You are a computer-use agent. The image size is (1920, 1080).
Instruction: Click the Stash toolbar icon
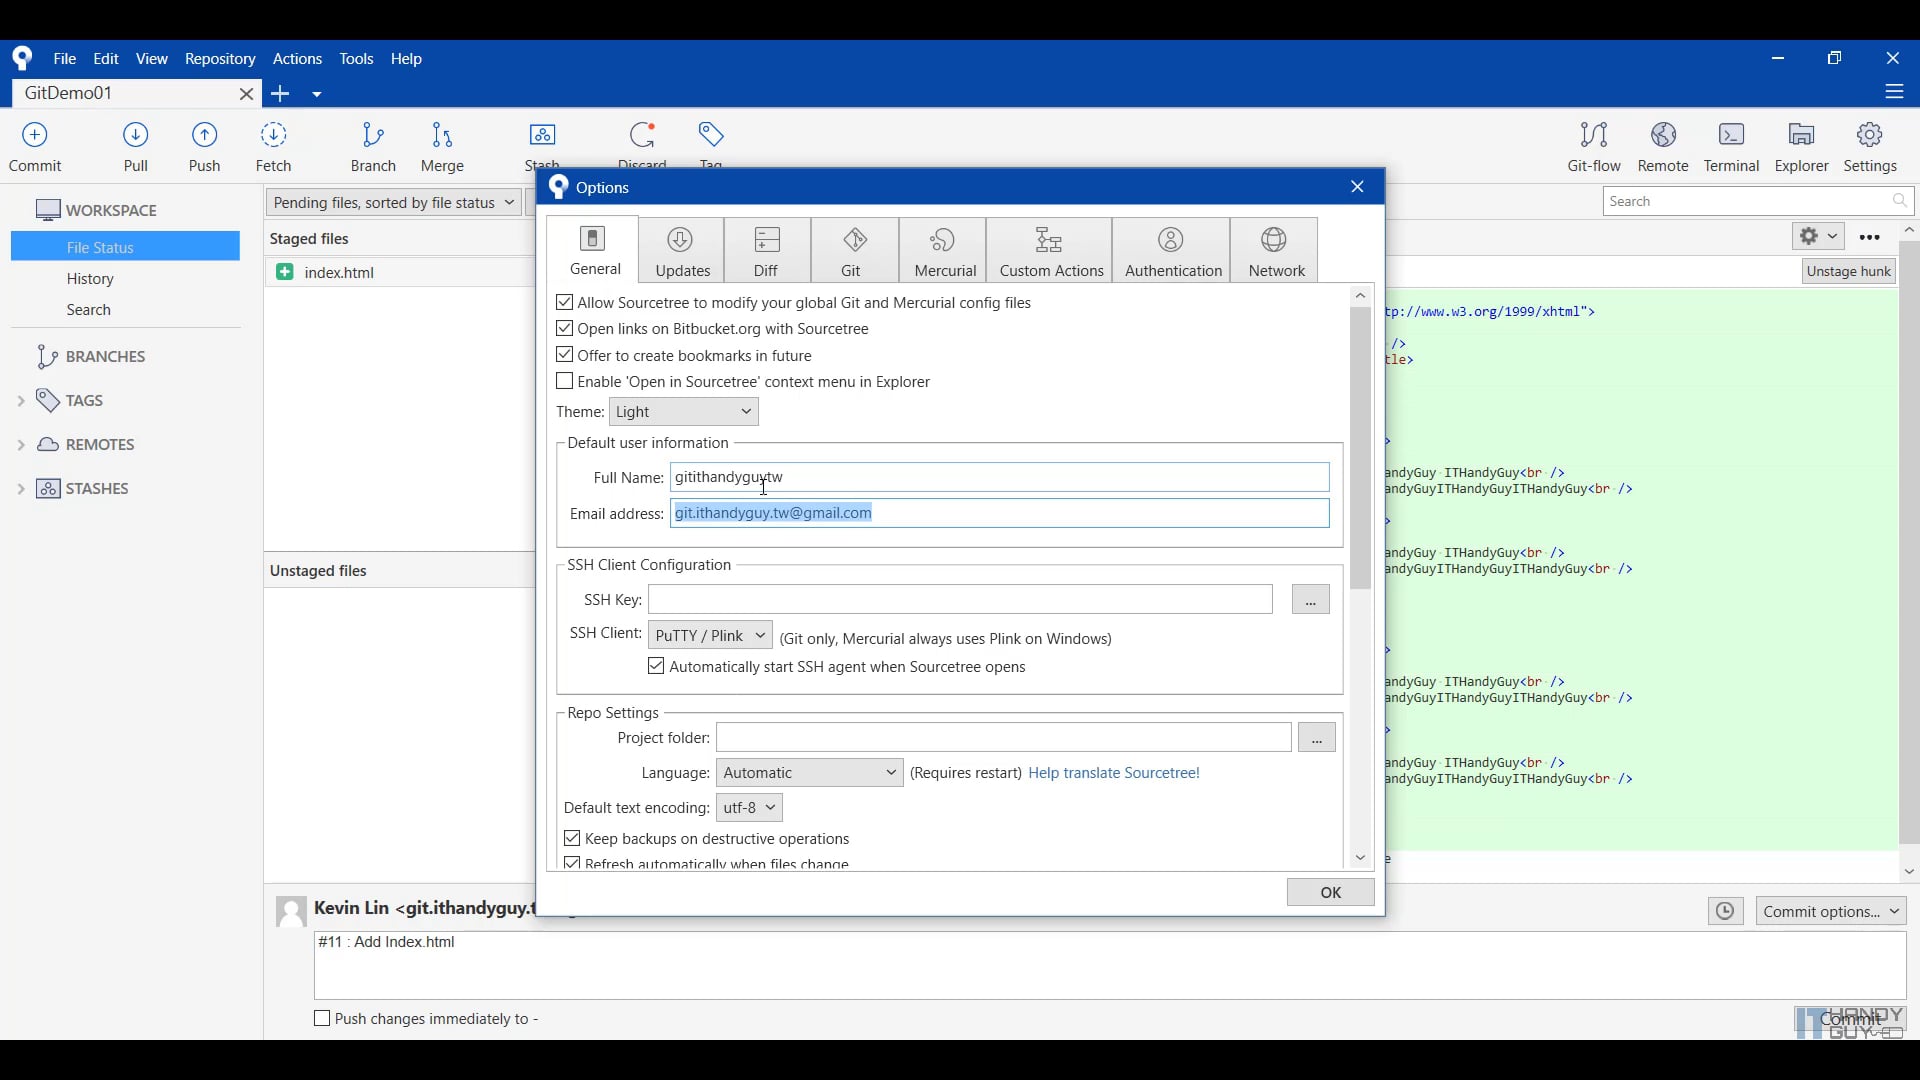[x=541, y=145]
